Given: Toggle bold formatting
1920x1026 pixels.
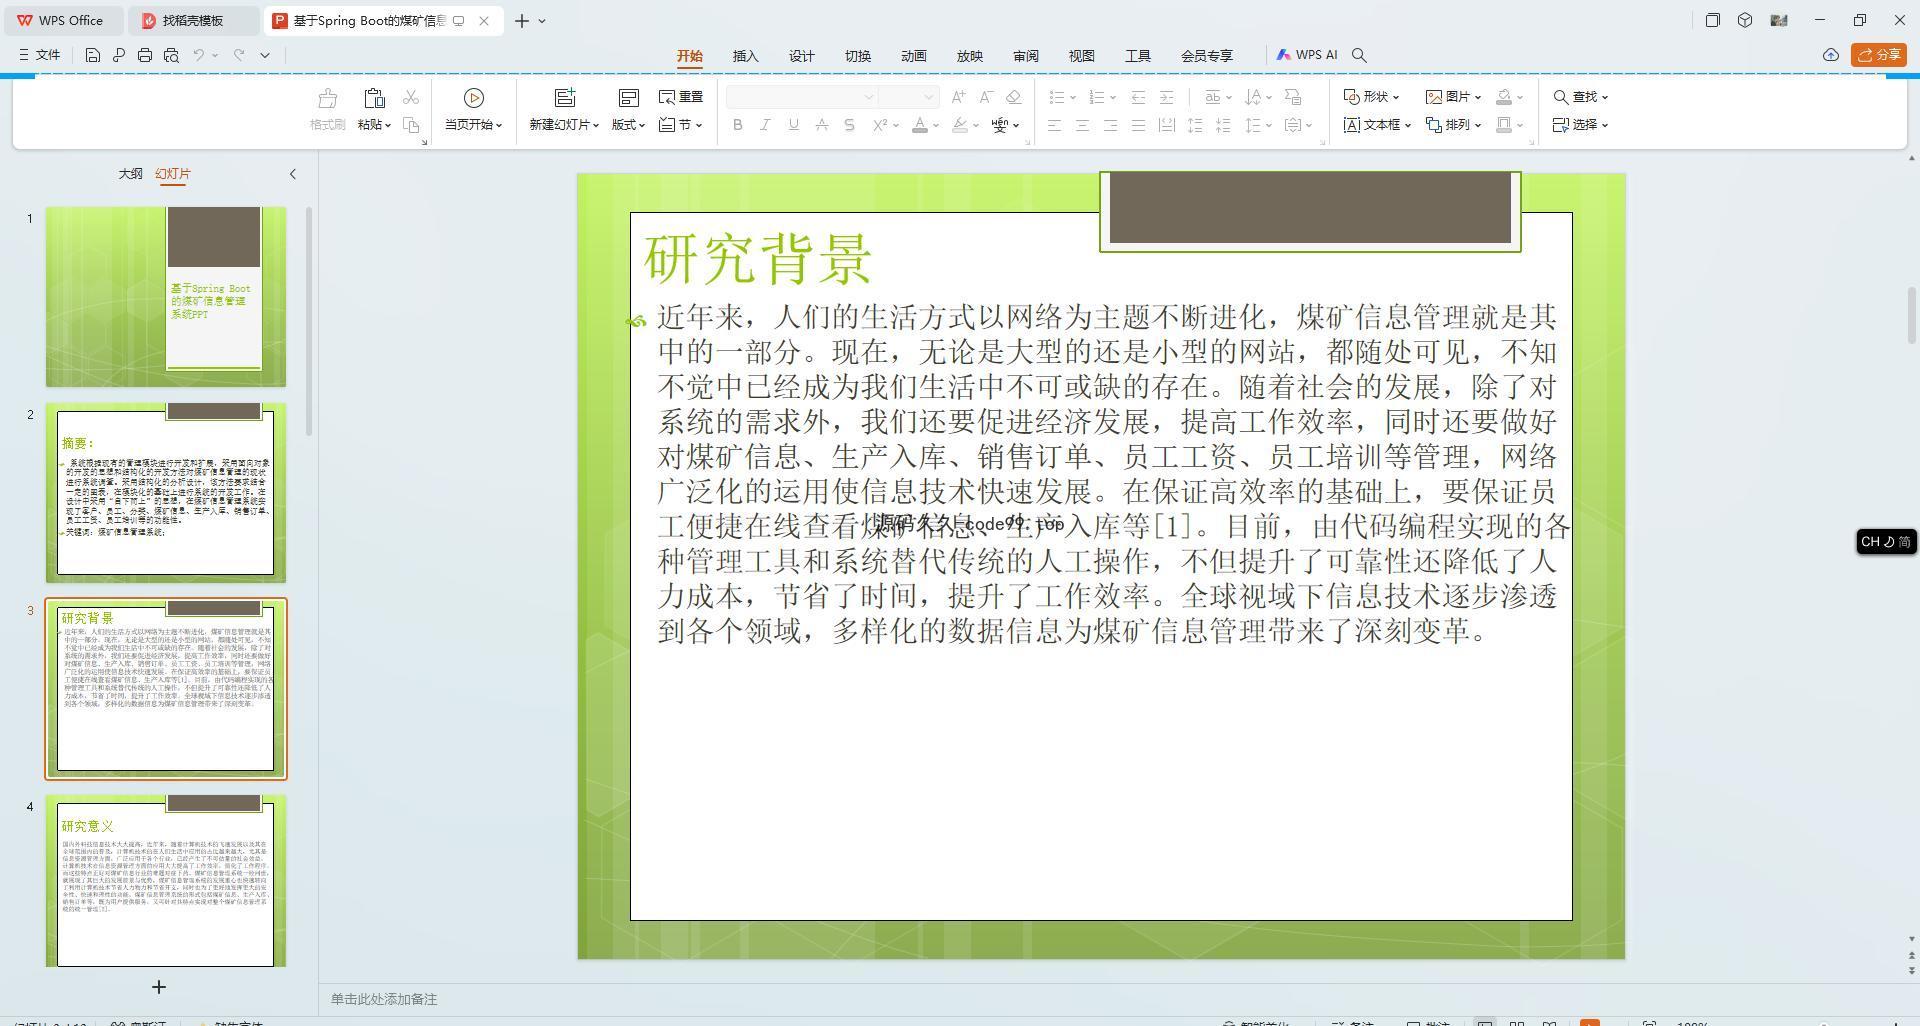Looking at the screenshot, I should coord(738,125).
